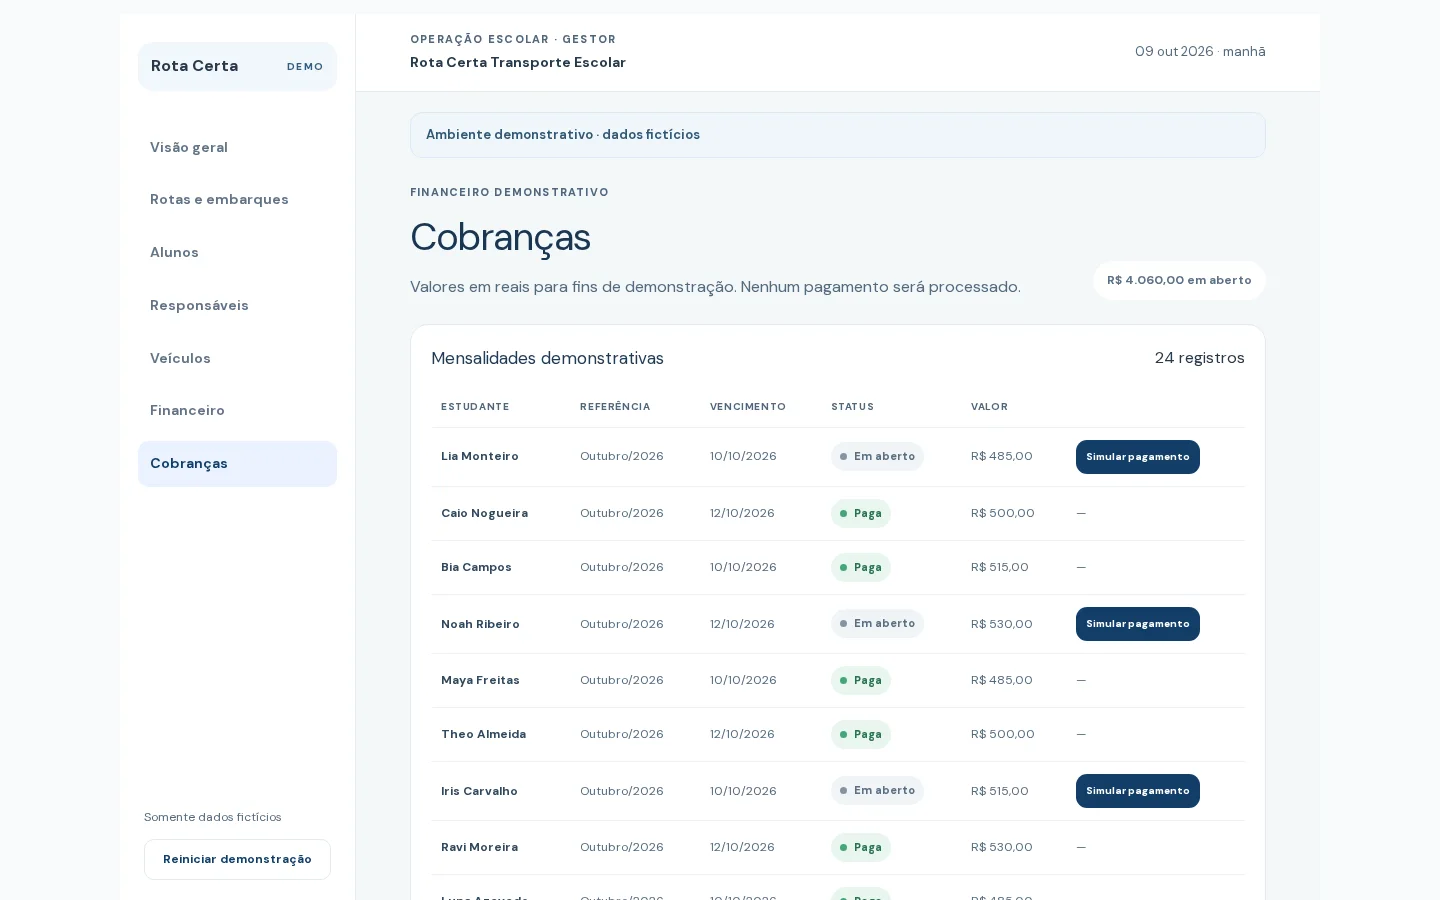1440x900 pixels.
Task: Open the Alunos section
Action: (237, 252)
